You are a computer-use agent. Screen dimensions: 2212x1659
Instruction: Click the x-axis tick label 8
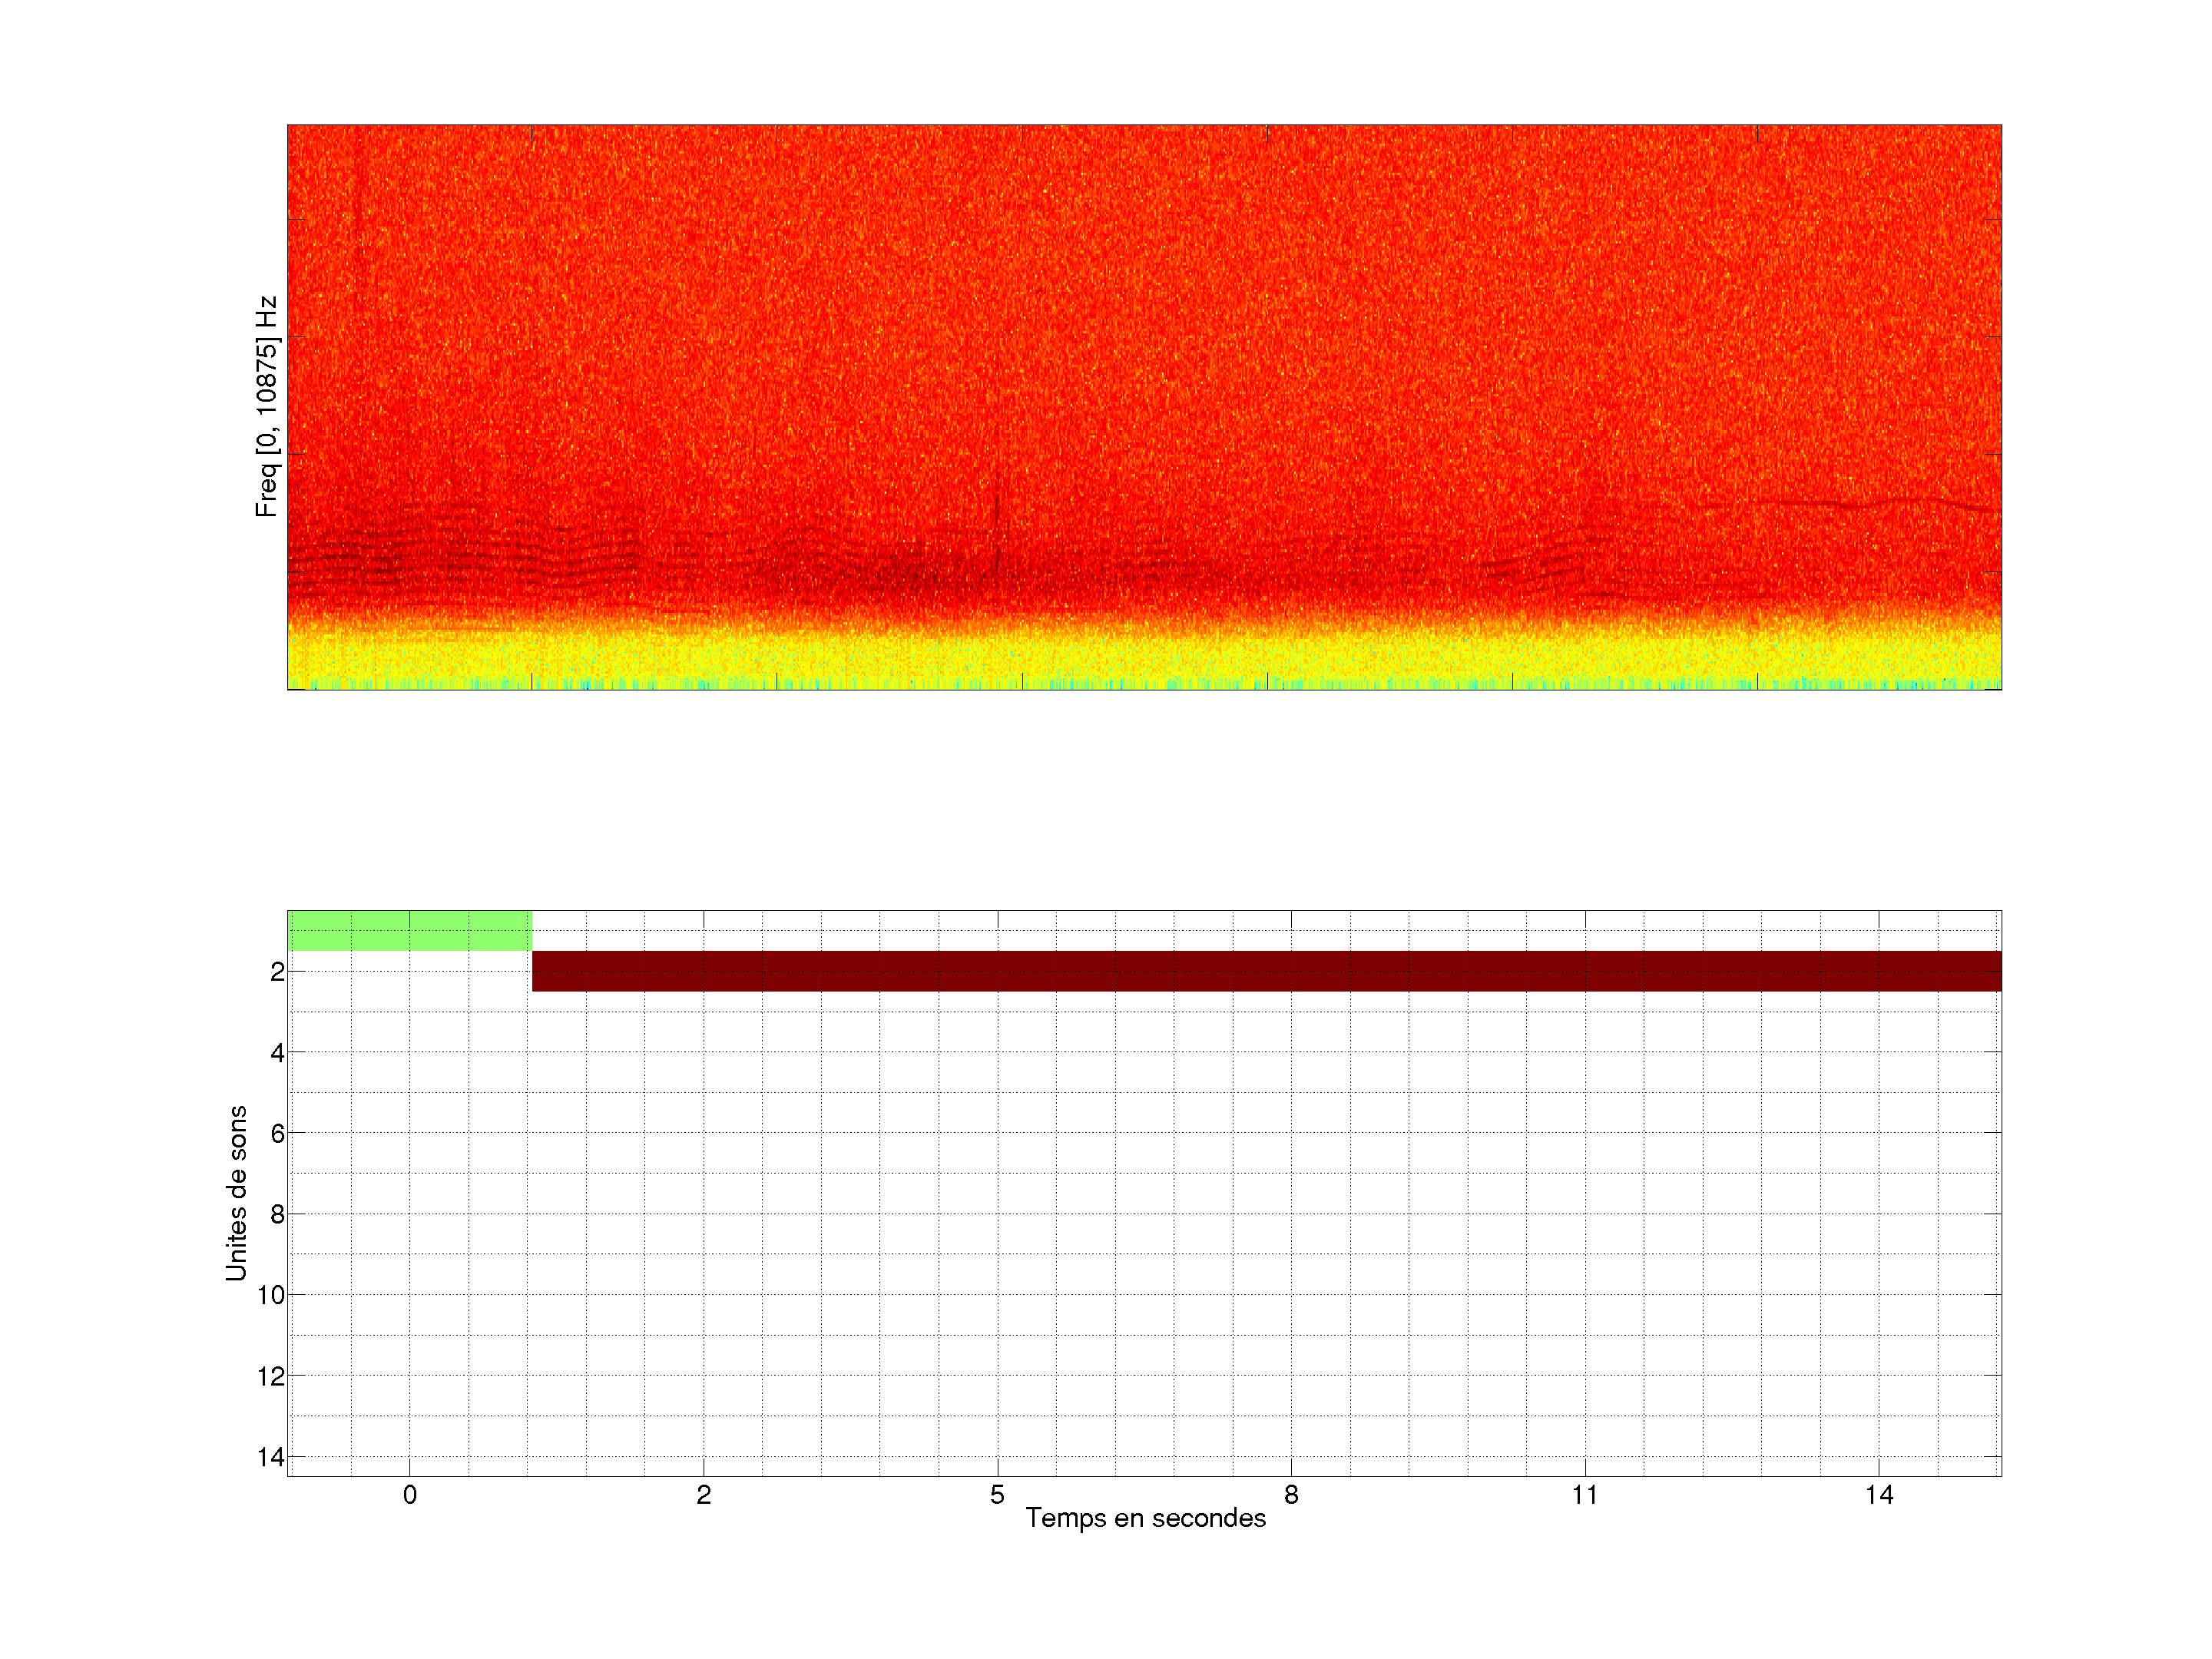click(x=1291, y=1495)
